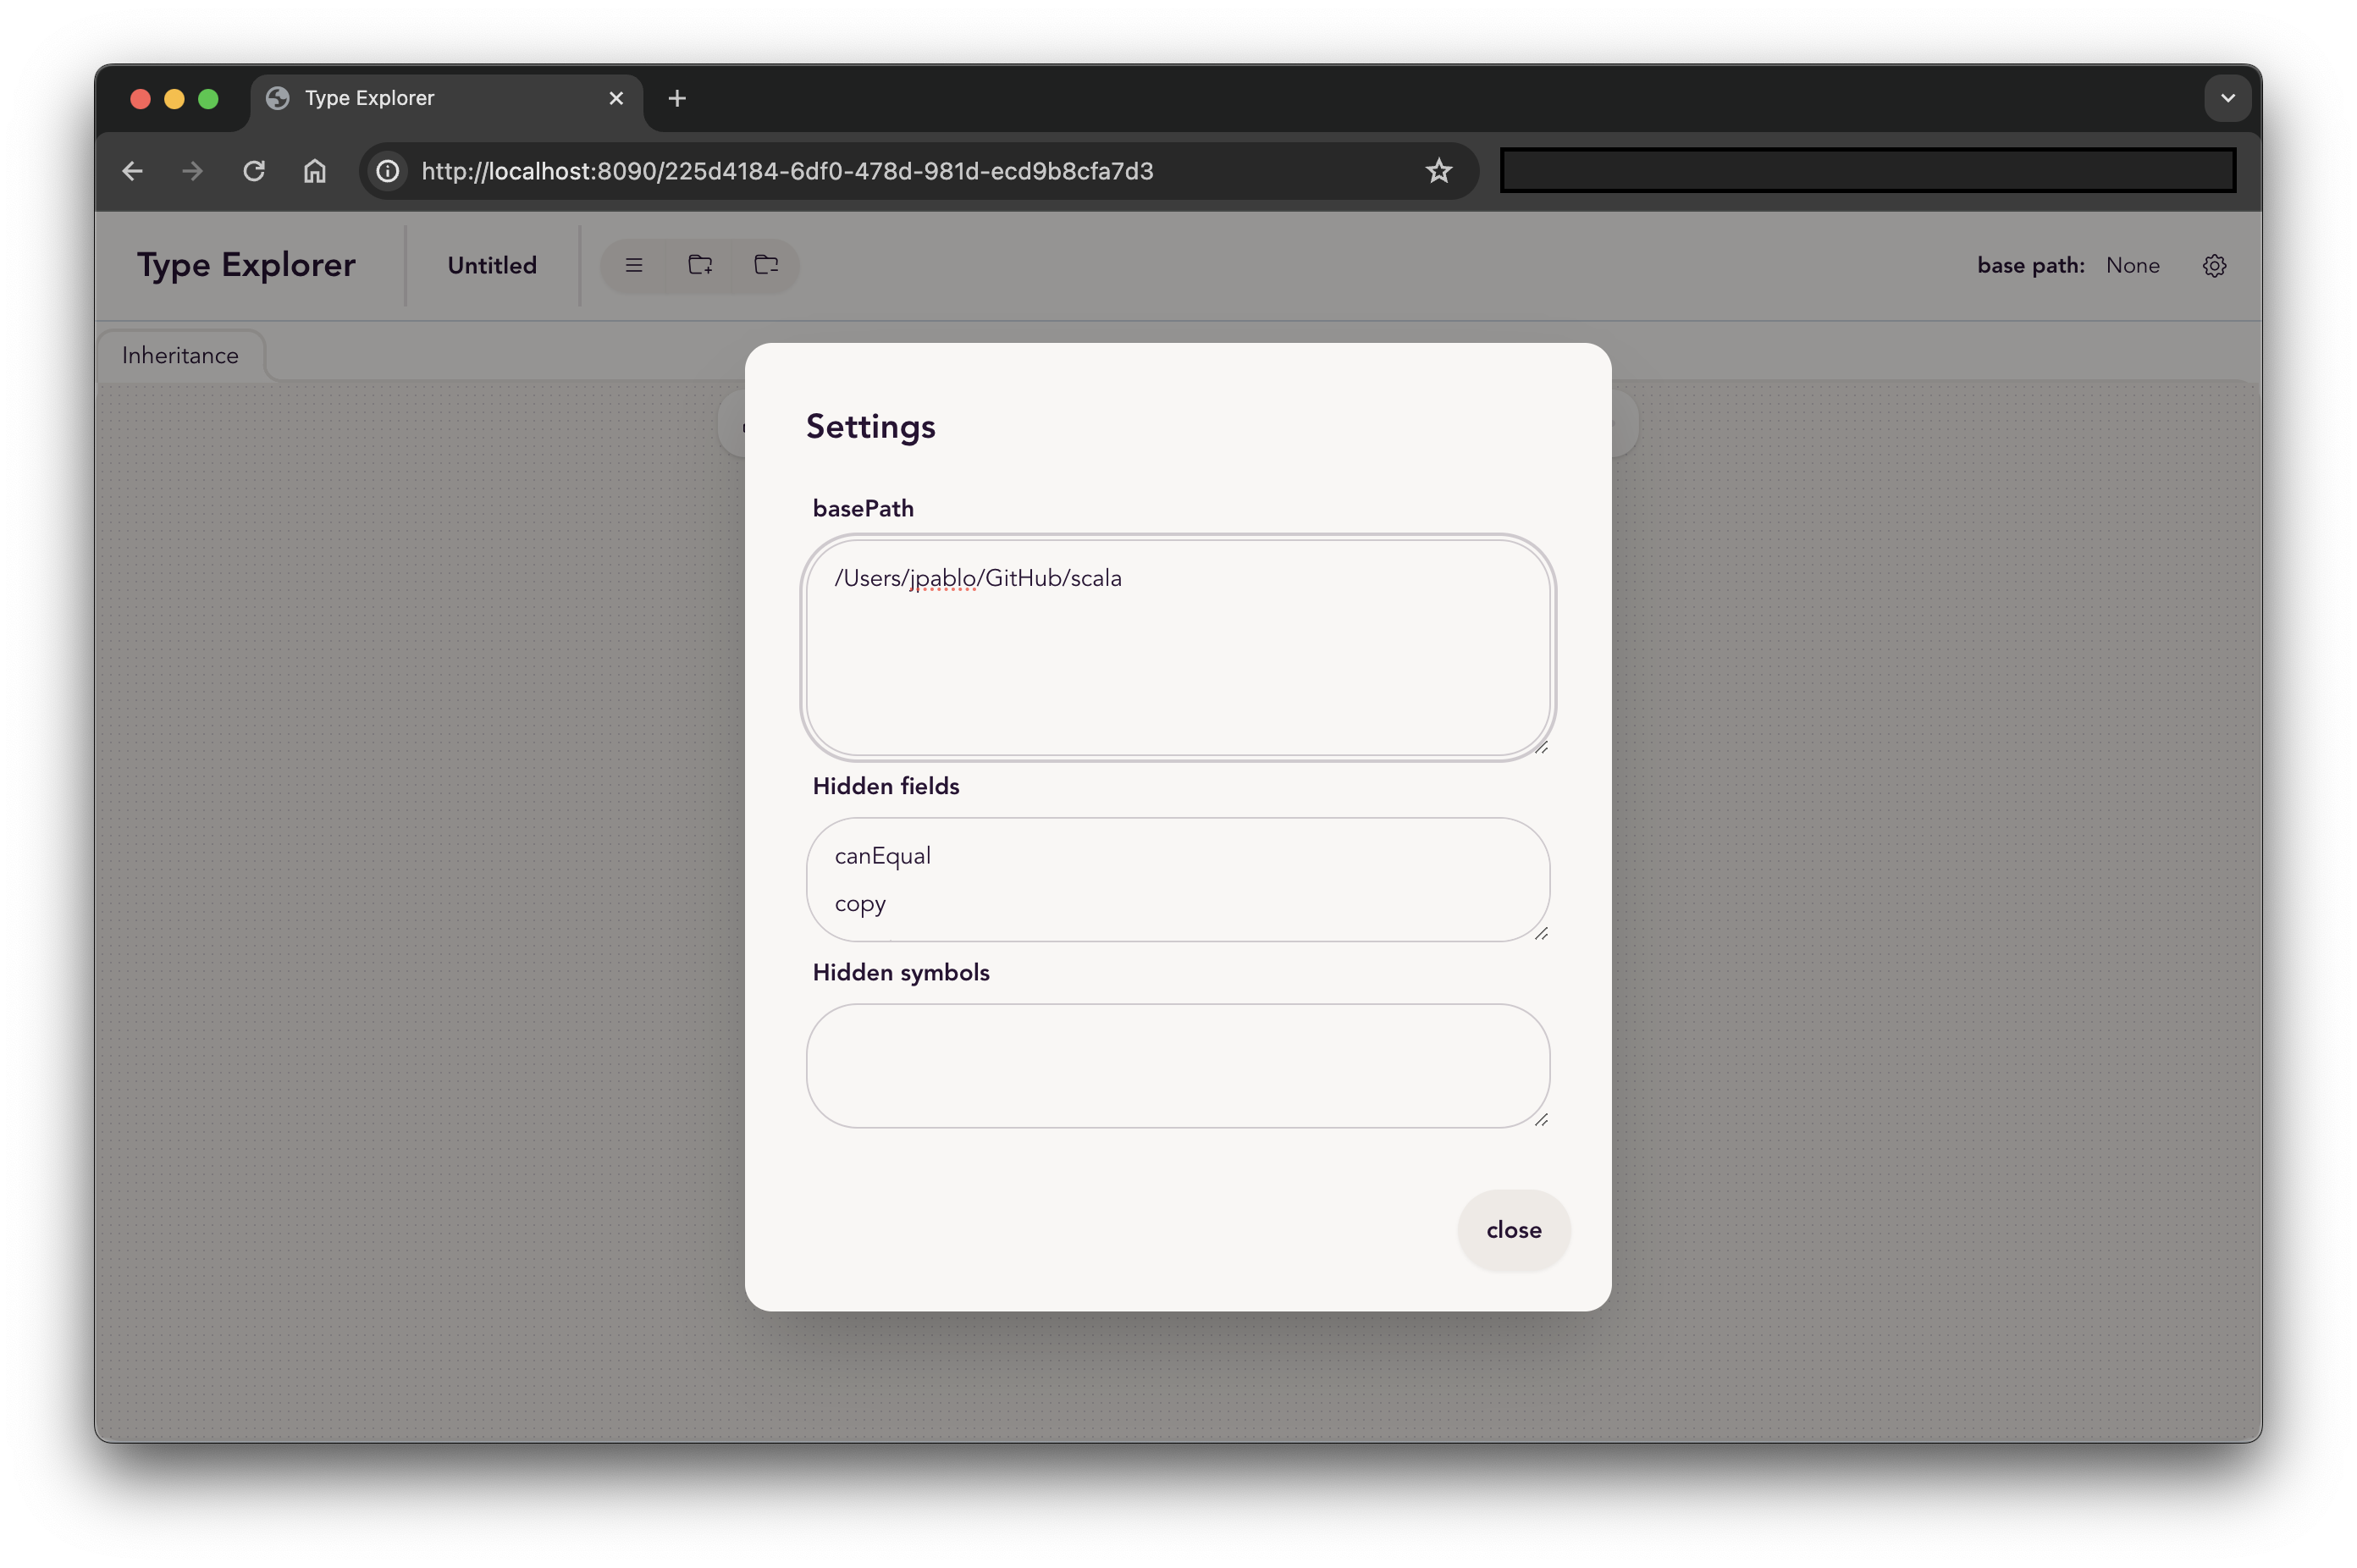The width and height of the screenshot is (2357, 1568).
Task: Expand the tab search dropdown chevron
Action: [2227, 98]
